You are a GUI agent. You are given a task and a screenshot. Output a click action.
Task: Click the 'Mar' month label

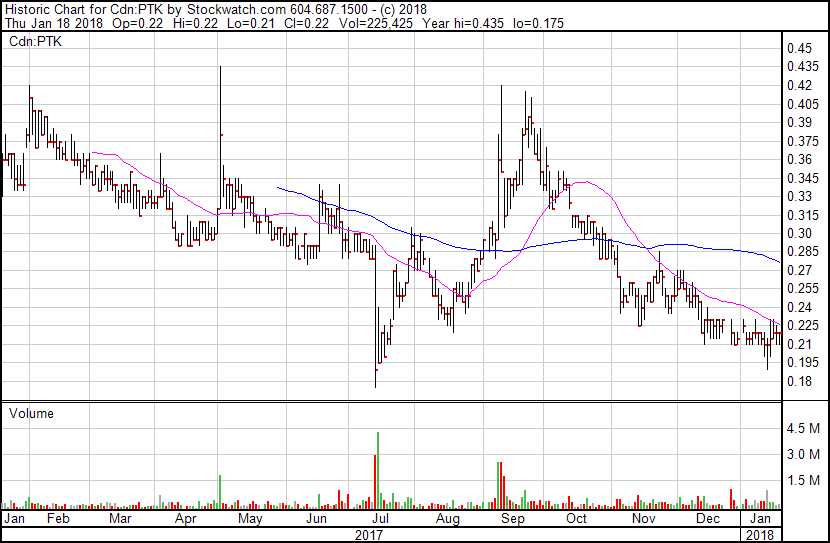tap(120, 518)
